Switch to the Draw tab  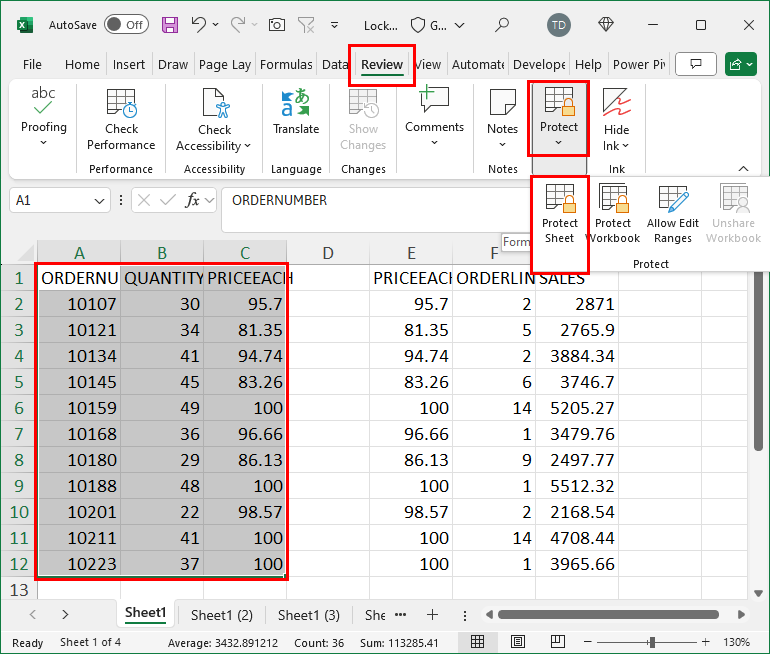[x=173, y=64]
